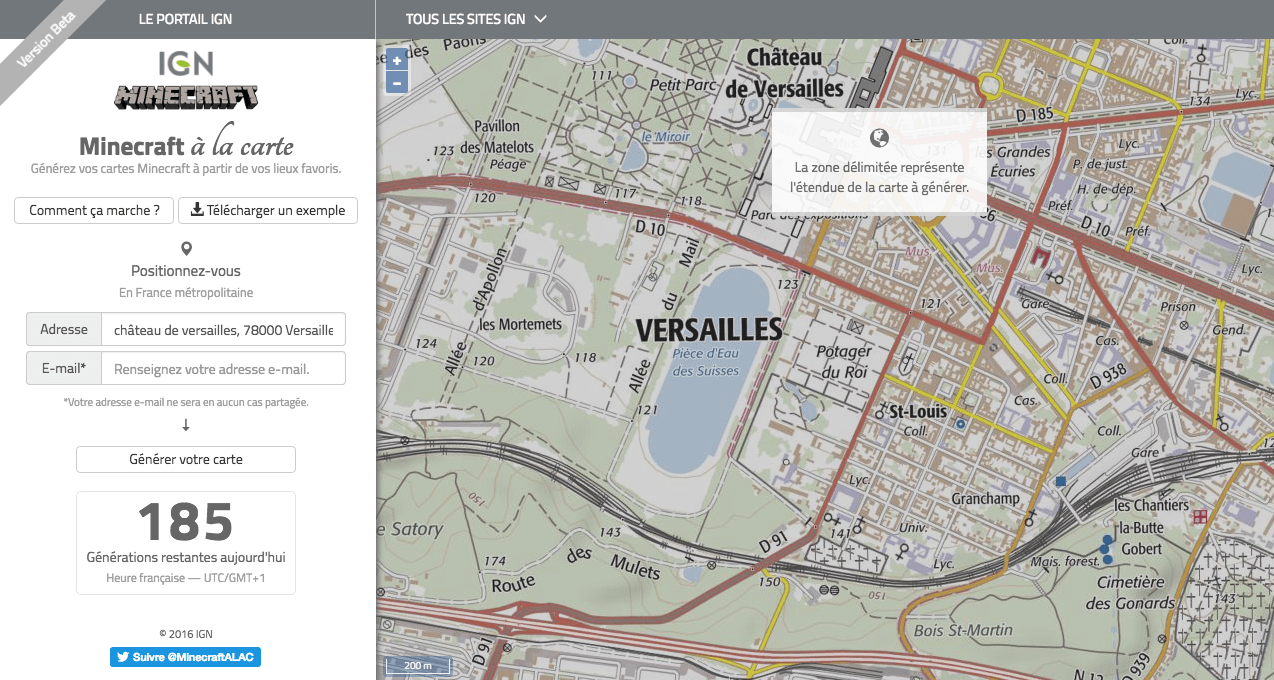This screenshot has height=680, width=1274.
Task: Click the D 938 road label on map
Action: click(1108, 376)
